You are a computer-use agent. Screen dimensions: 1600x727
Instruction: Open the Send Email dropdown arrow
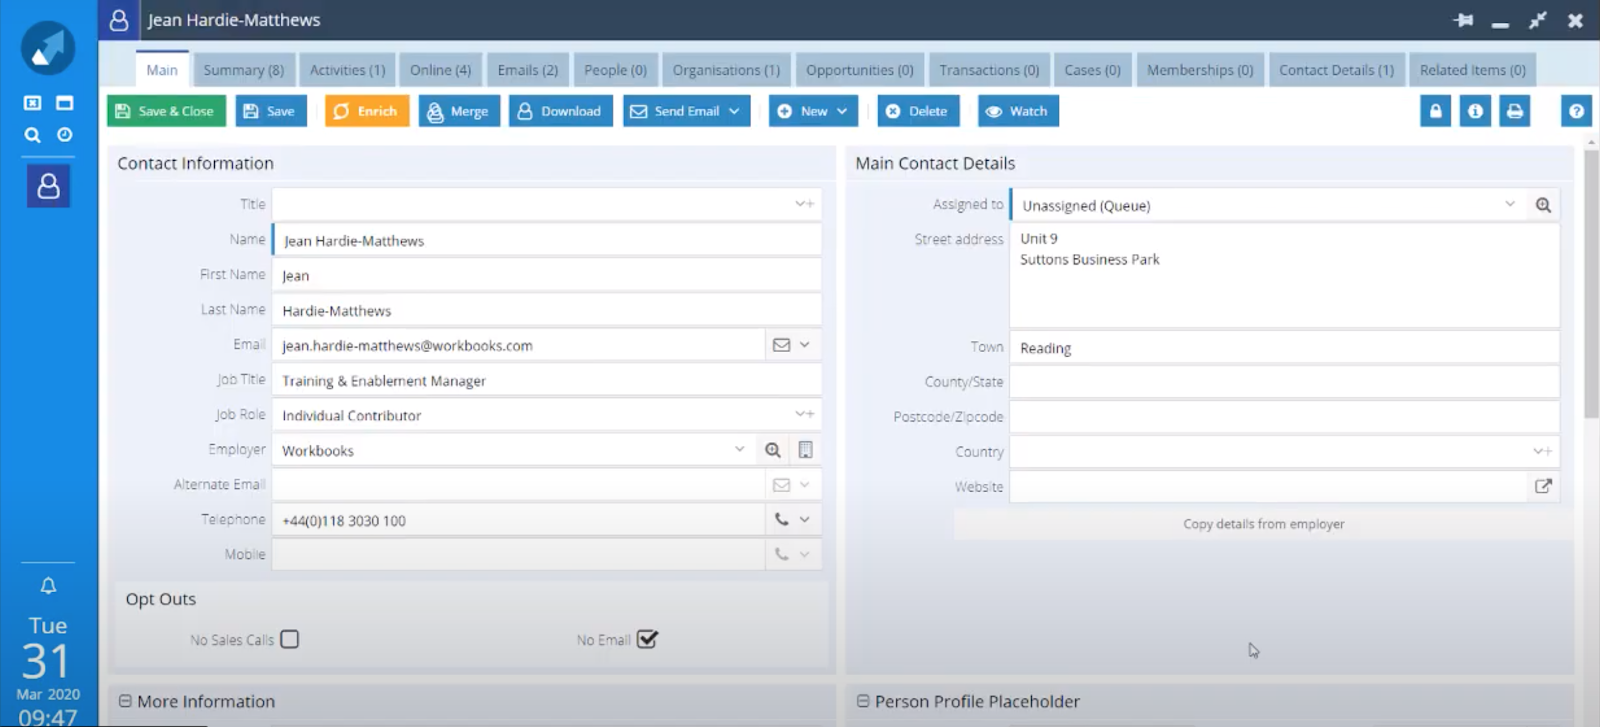coord(734,111)
